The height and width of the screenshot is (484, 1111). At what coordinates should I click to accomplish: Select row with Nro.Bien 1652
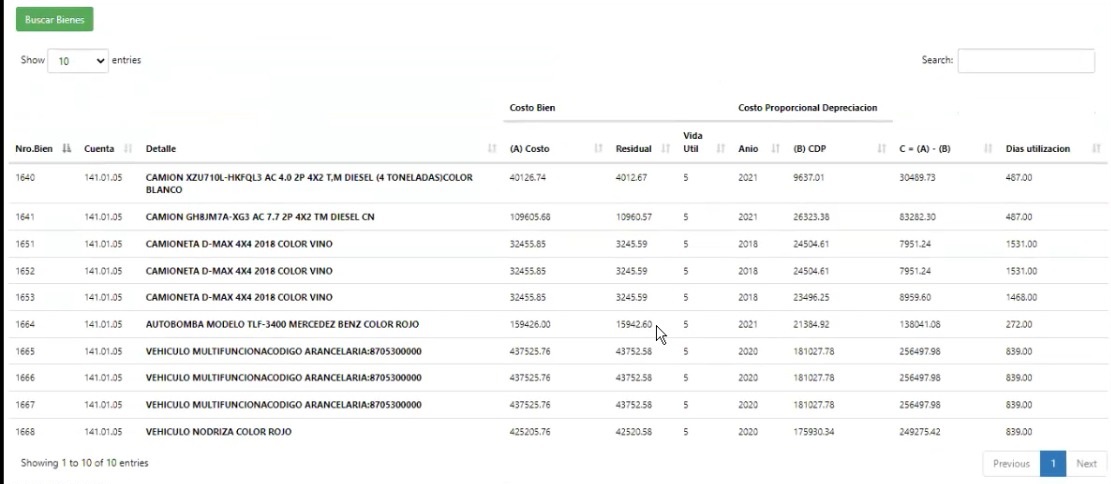coord(556,271)
